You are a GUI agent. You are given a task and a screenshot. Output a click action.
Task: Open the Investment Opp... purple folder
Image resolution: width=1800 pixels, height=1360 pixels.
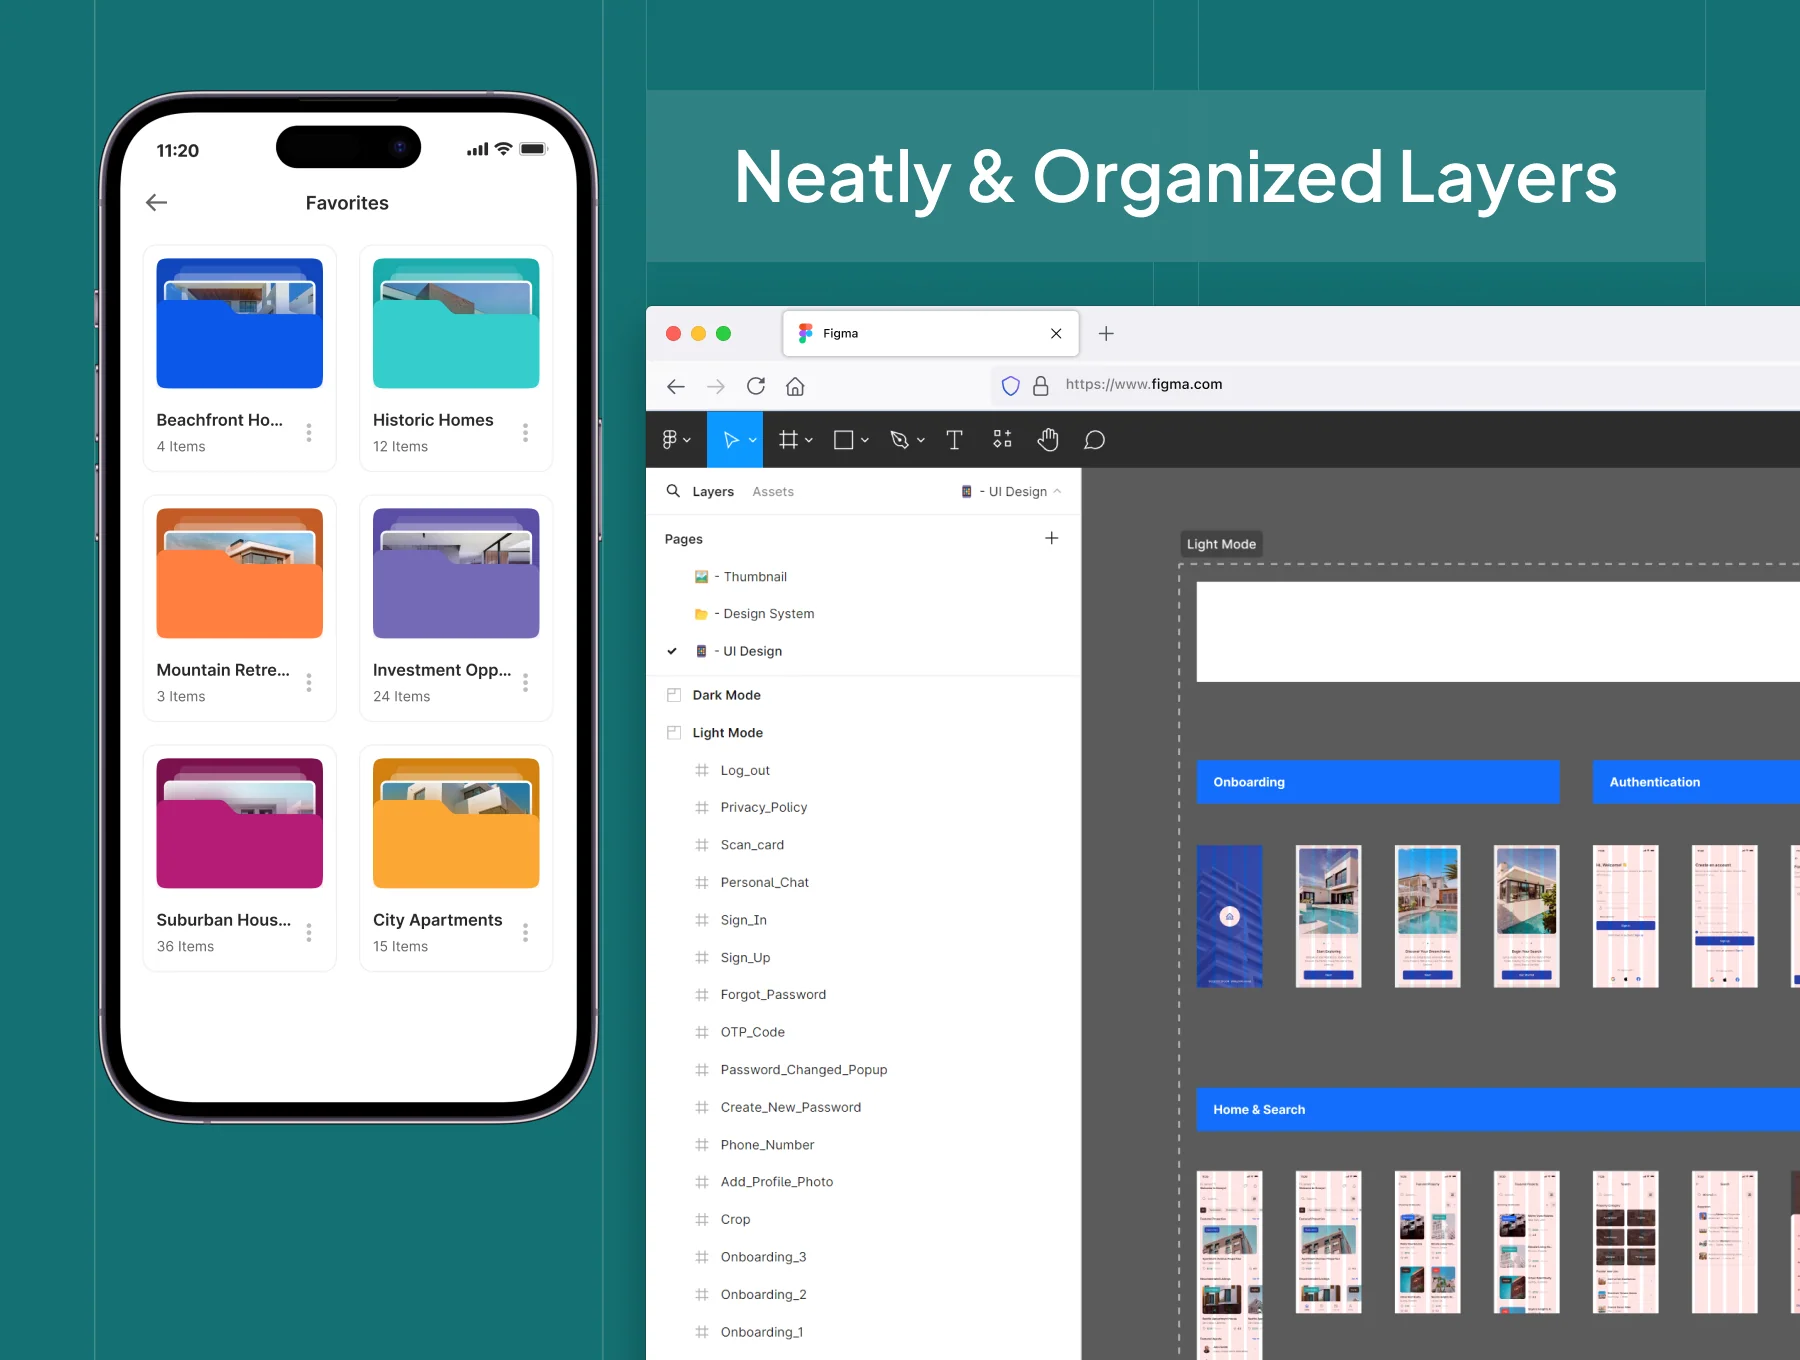pyautogui.click(x=456, y=573)
